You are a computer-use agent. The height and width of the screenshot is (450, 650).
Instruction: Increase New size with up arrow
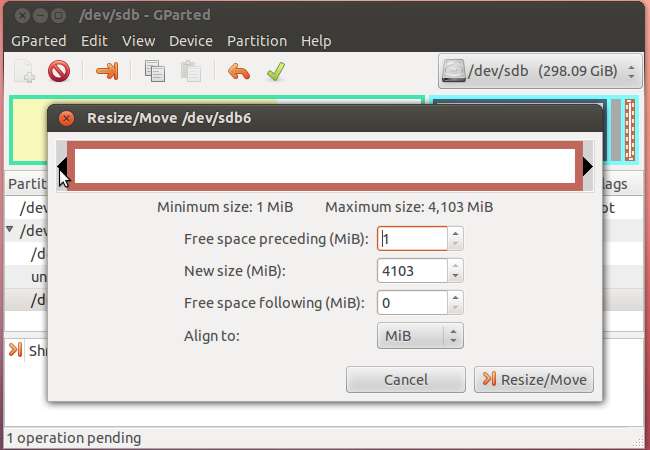pyautogui.click(x=455, y=266)
